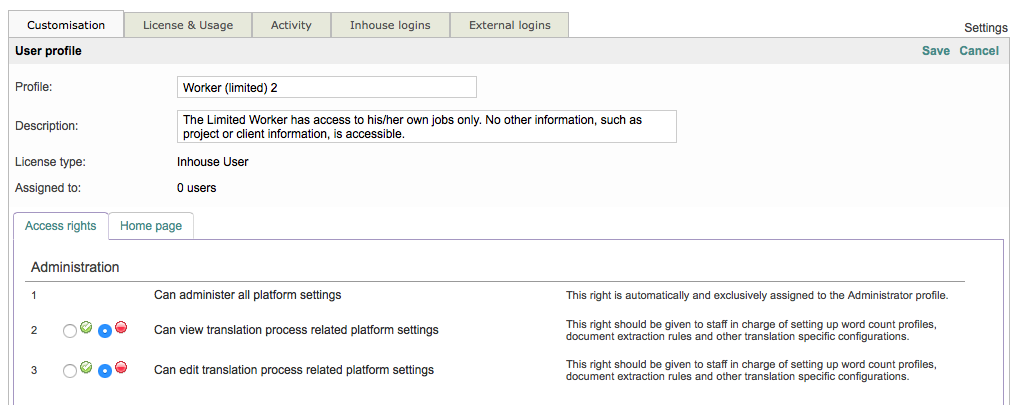Screen dimensions: 1021x405
Task: Click the Settings label at top right
Action: tap(986, 27)
